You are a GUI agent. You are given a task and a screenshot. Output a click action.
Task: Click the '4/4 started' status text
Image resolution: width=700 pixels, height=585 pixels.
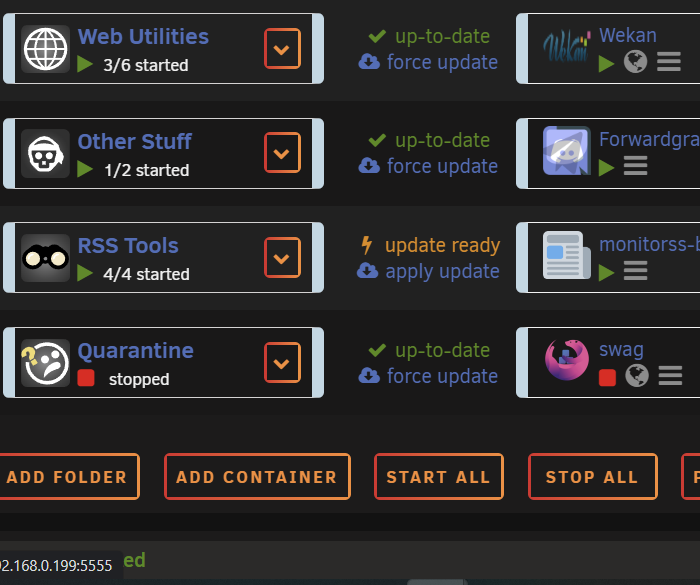tap(146, 274)
